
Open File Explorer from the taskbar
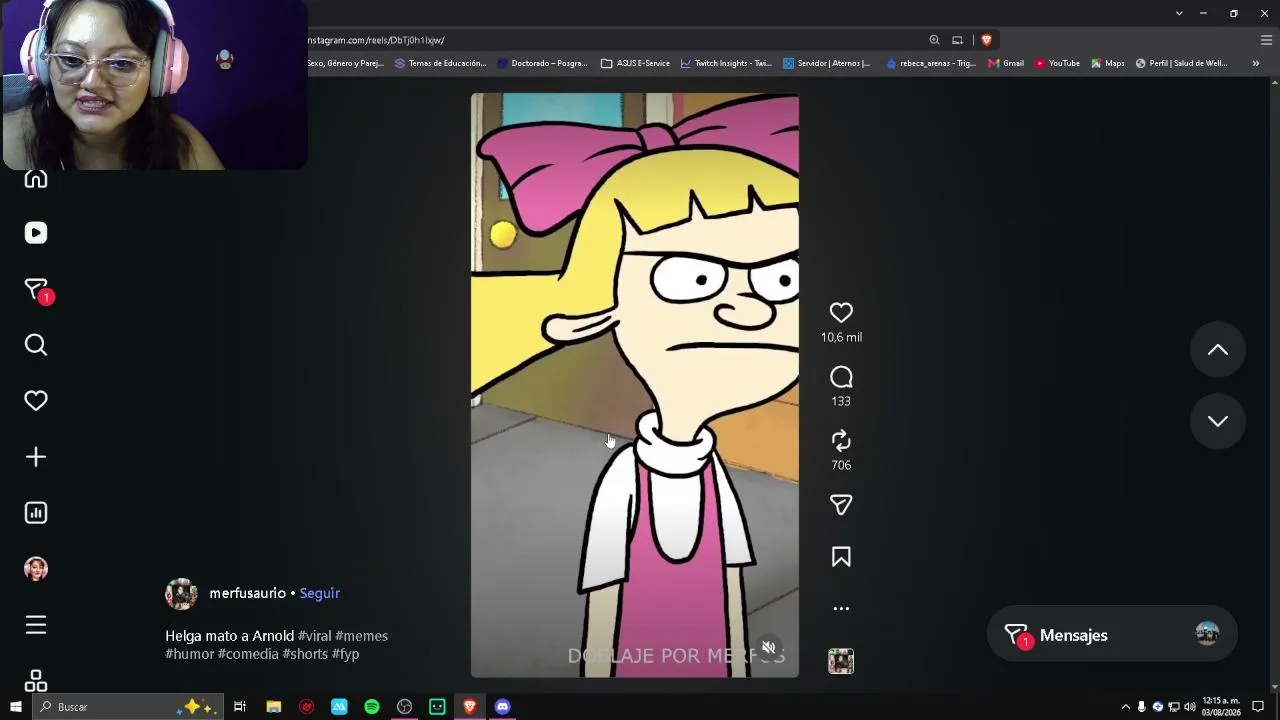pyautogui.click(x=273, y=707)
